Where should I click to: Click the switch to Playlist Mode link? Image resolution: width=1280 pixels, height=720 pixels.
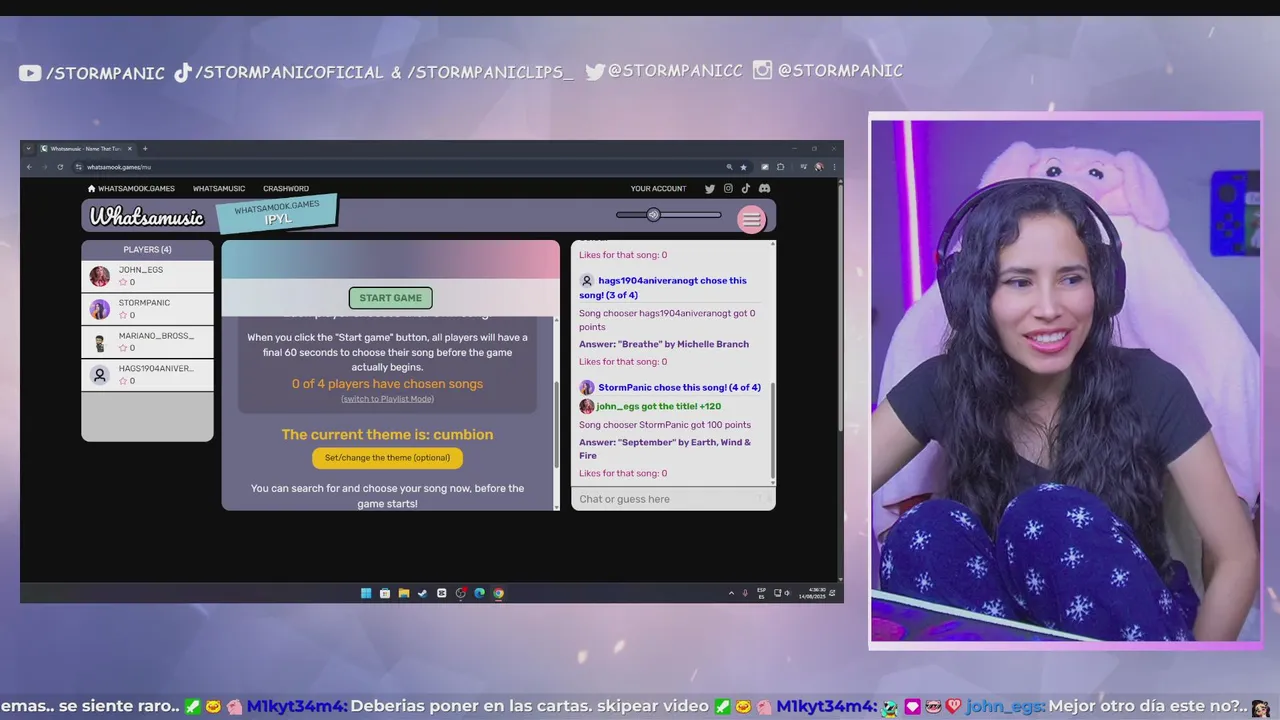[x=387, y=399]
